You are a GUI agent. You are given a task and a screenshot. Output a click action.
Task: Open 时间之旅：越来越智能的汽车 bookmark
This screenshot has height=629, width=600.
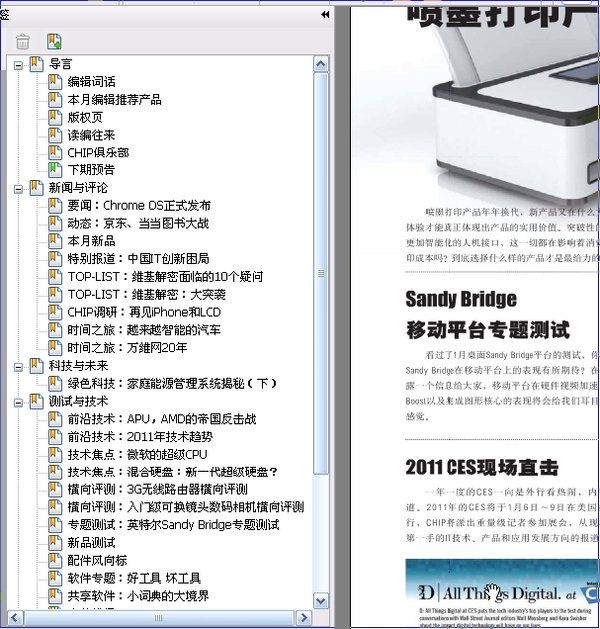tap(144, 330)
